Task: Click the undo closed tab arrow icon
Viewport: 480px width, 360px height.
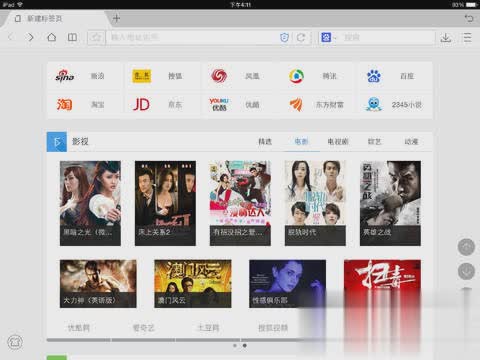Action: click(x=469, y=18)
